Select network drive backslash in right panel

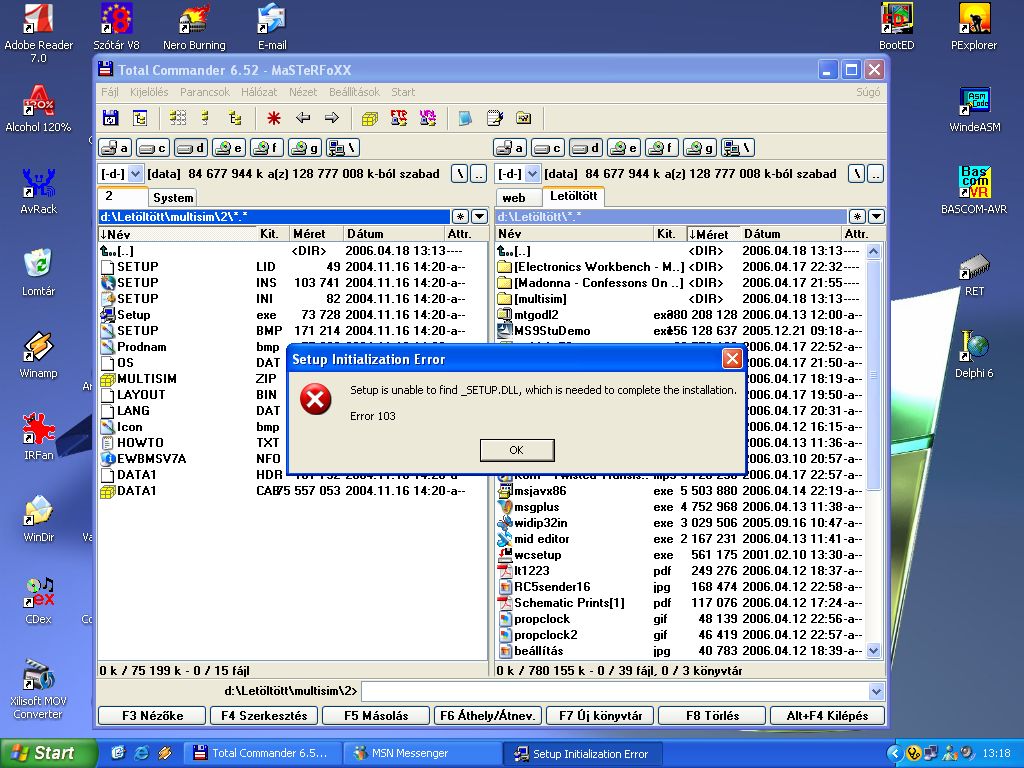[x=738, y=148]
